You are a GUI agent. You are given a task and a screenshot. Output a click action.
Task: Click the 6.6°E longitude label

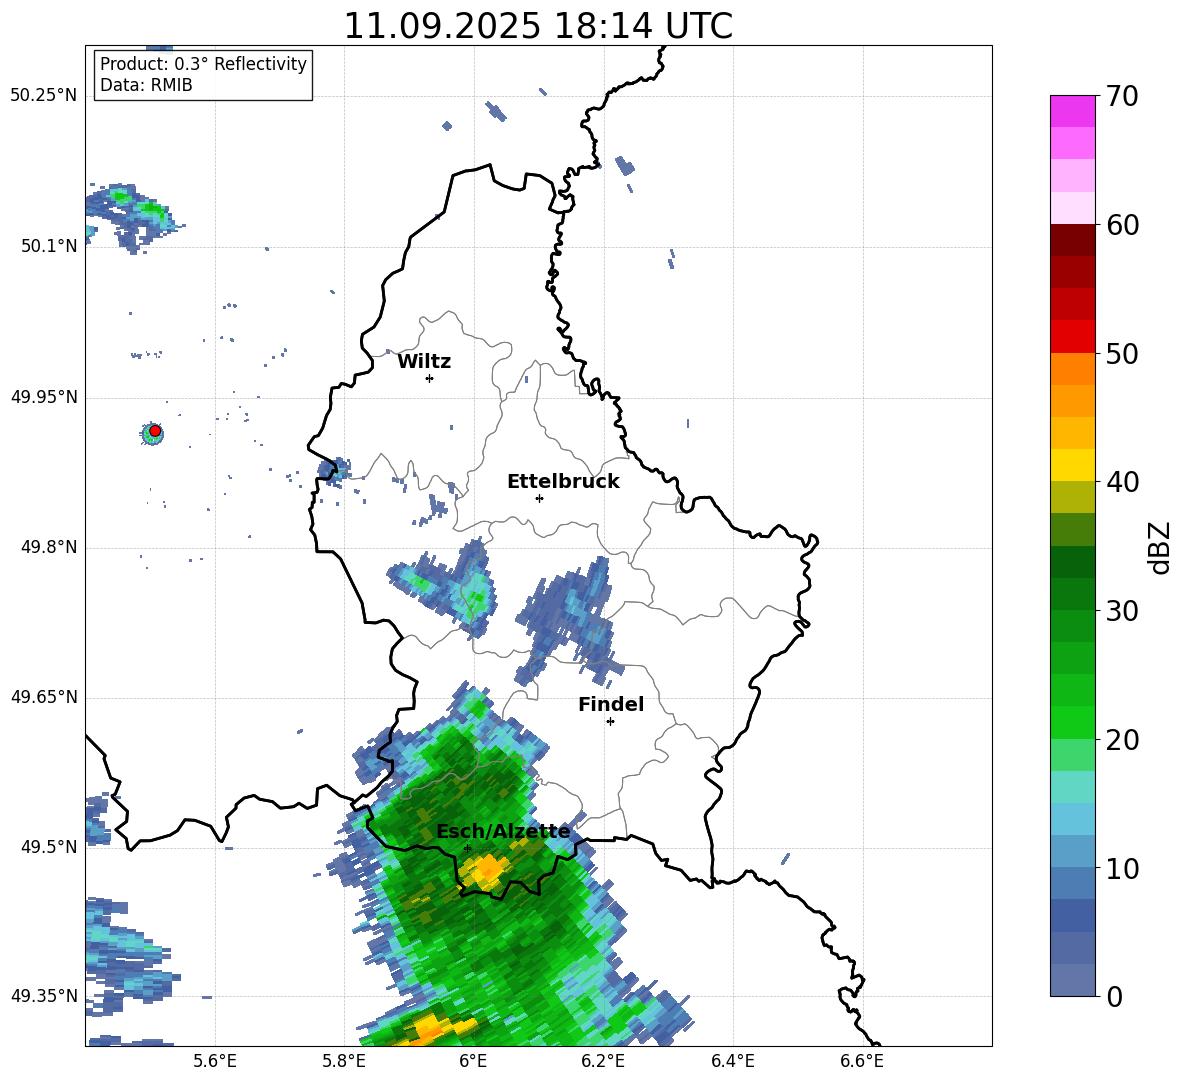coord(862,1061)
